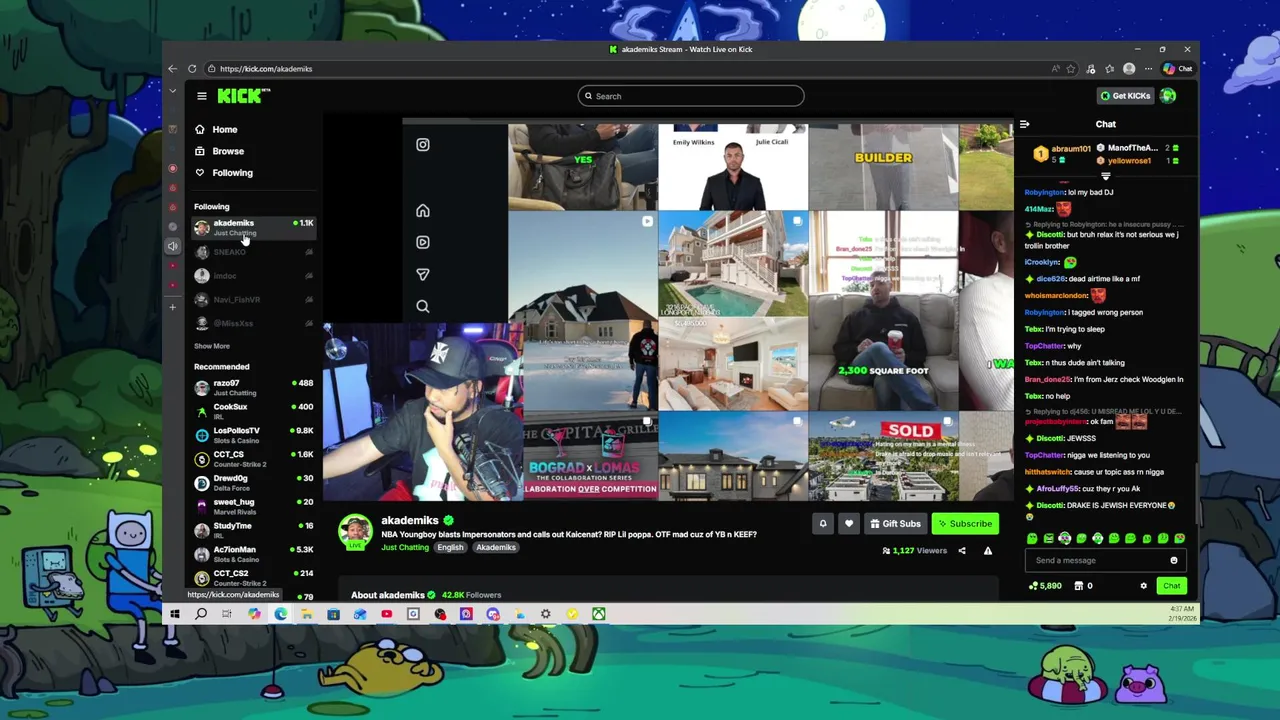Click the Instagram logo in stream

coord(423,145)
